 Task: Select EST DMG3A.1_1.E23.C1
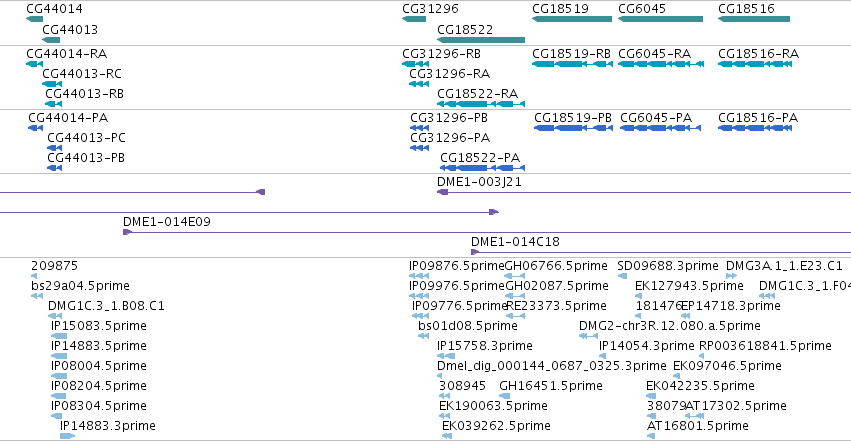click(732, 276)
